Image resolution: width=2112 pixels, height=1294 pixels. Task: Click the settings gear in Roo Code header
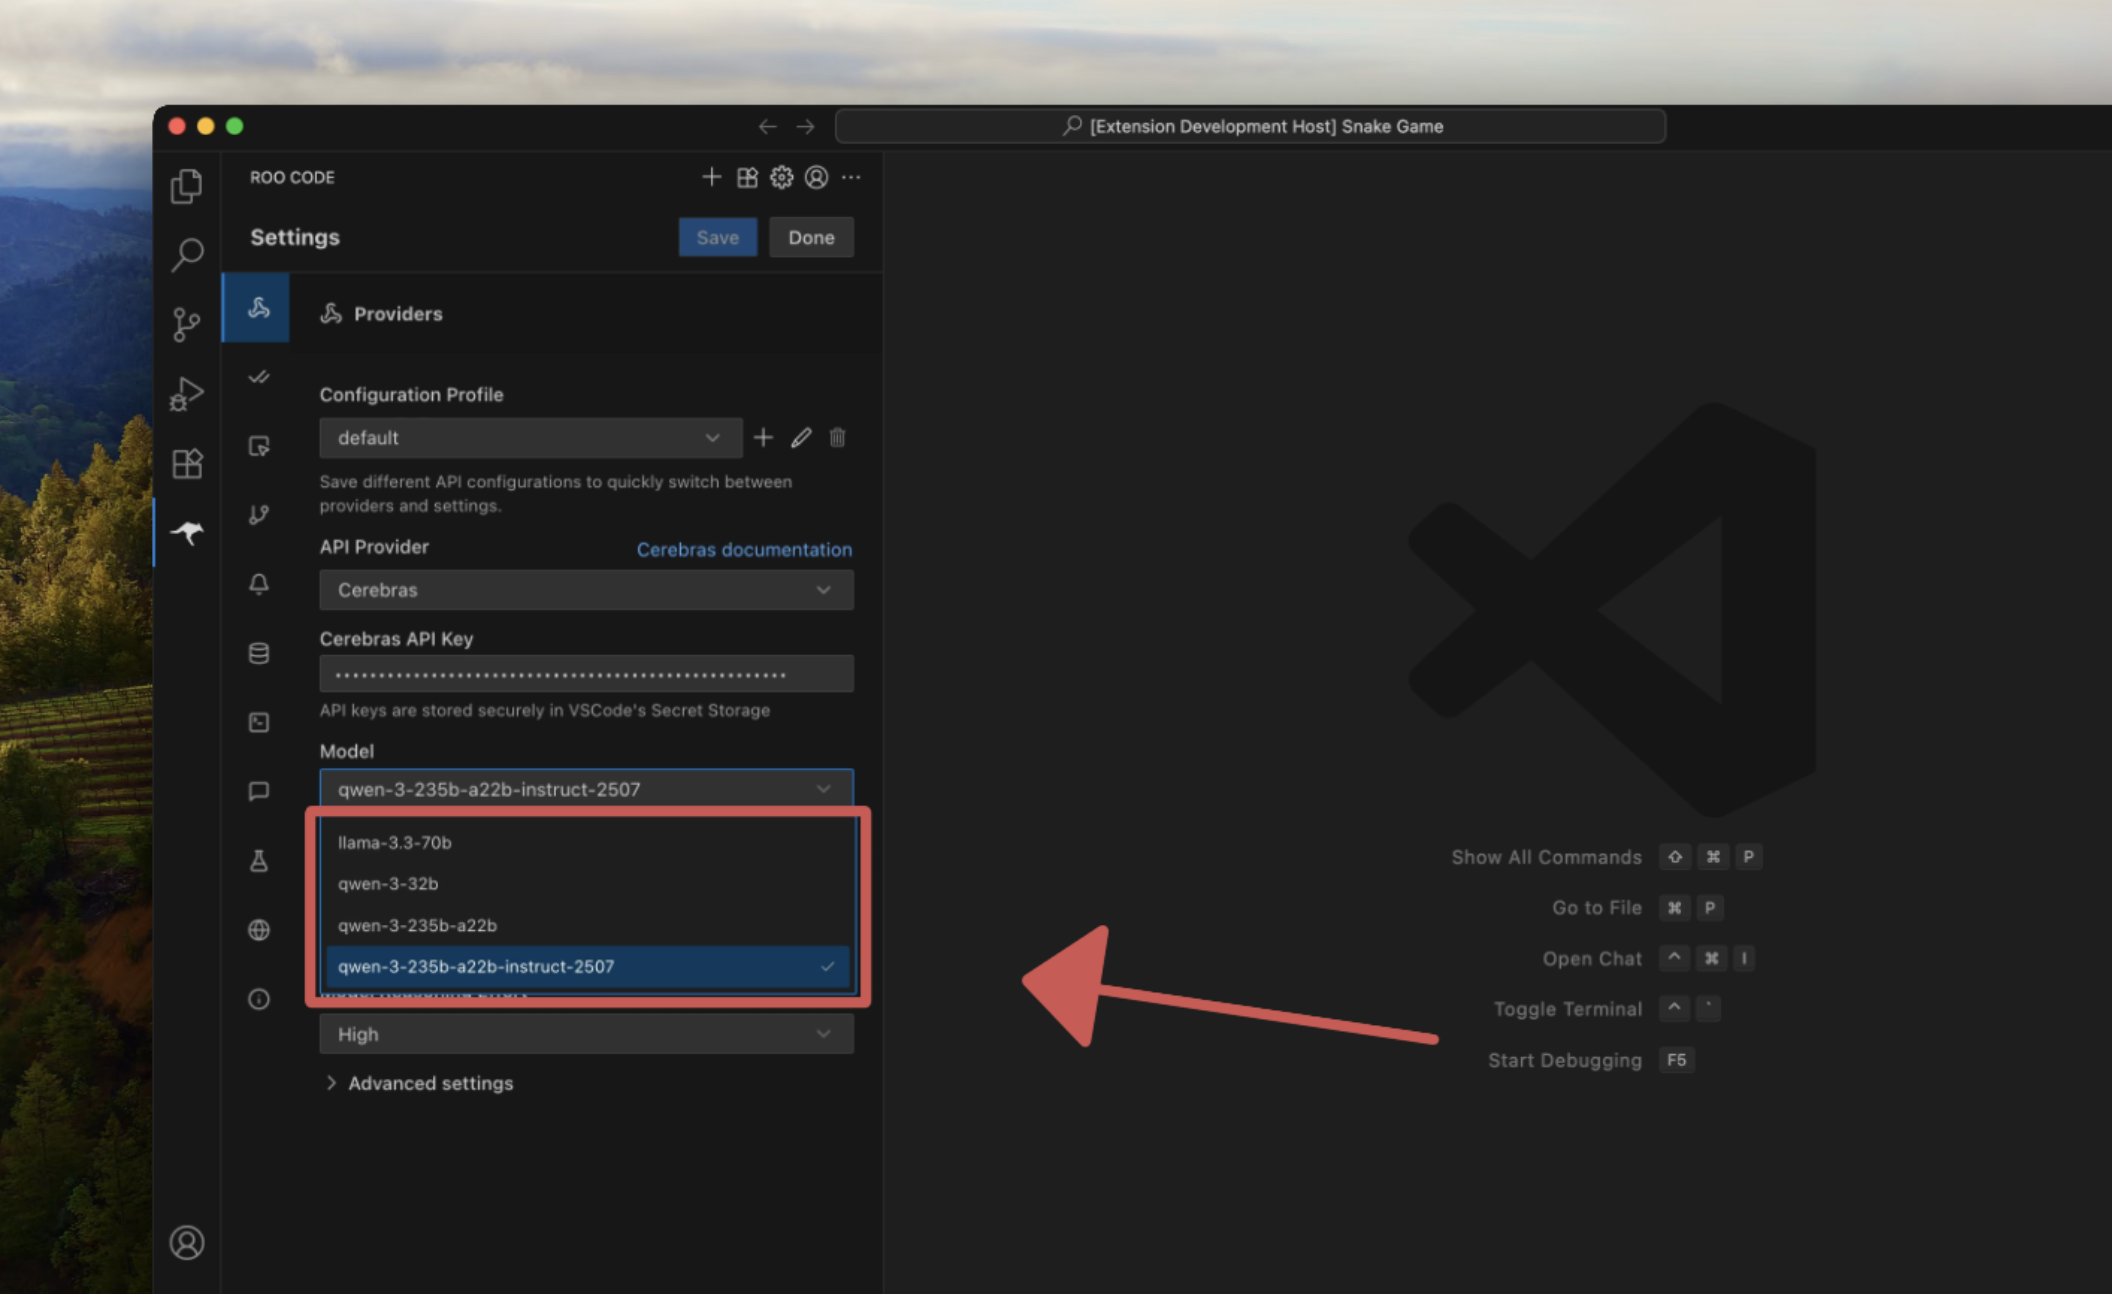pyautogui.click(x=781, y=177)
